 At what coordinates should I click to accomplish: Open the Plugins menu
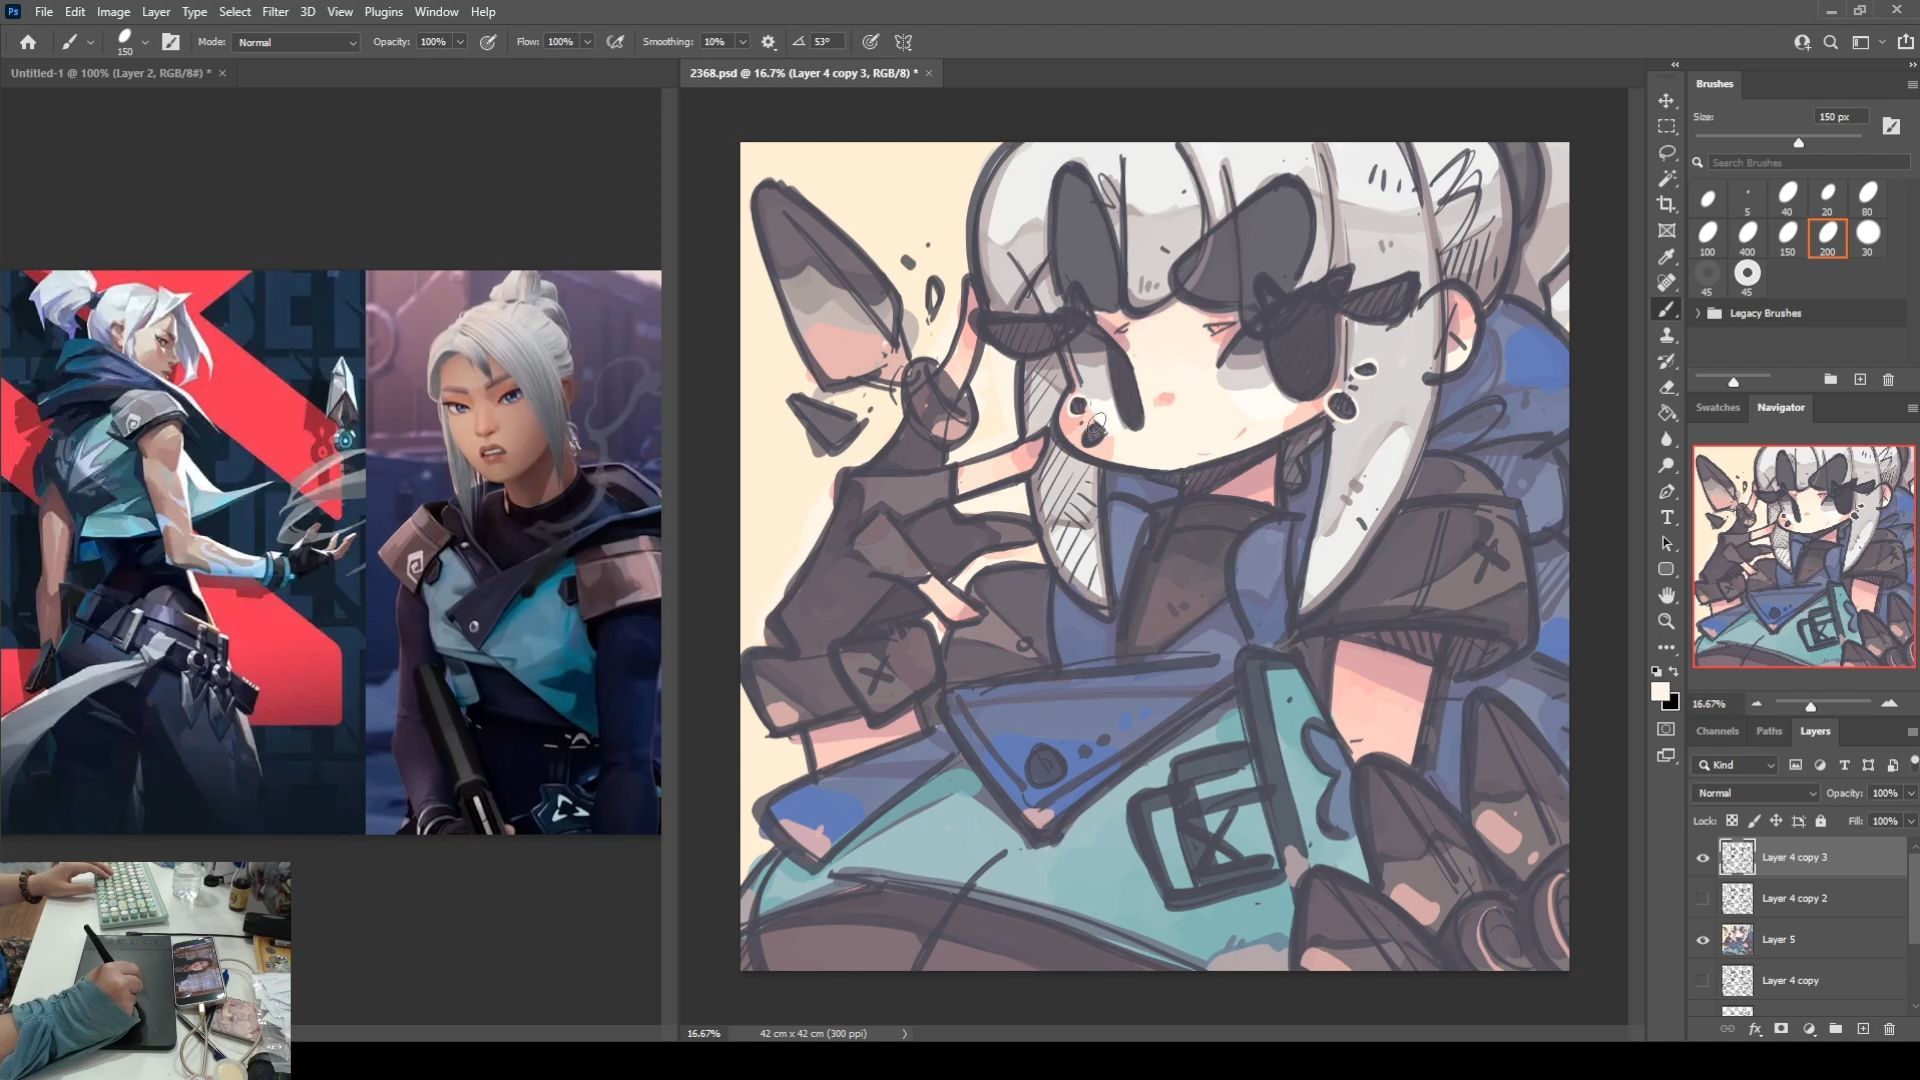pyautogui.click(x=383, y=12)
